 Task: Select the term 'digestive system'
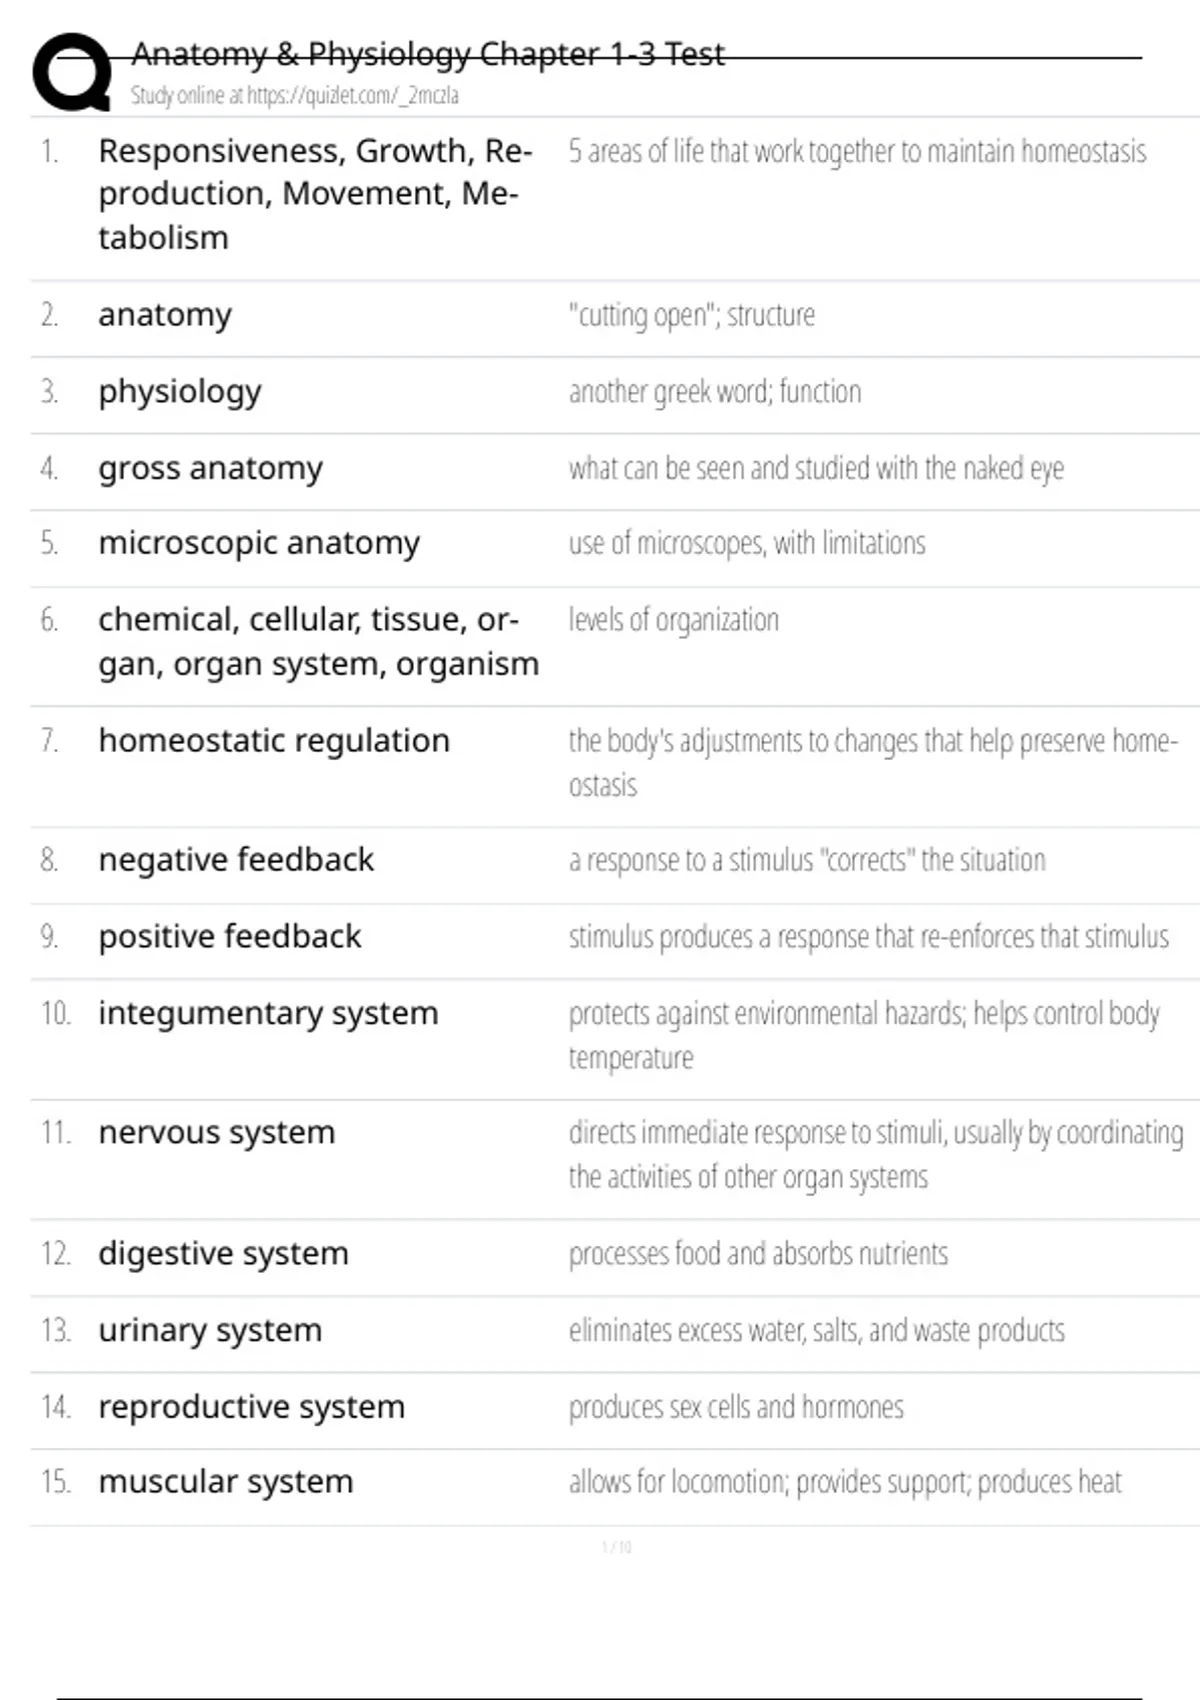click(x=223, y=1254)
